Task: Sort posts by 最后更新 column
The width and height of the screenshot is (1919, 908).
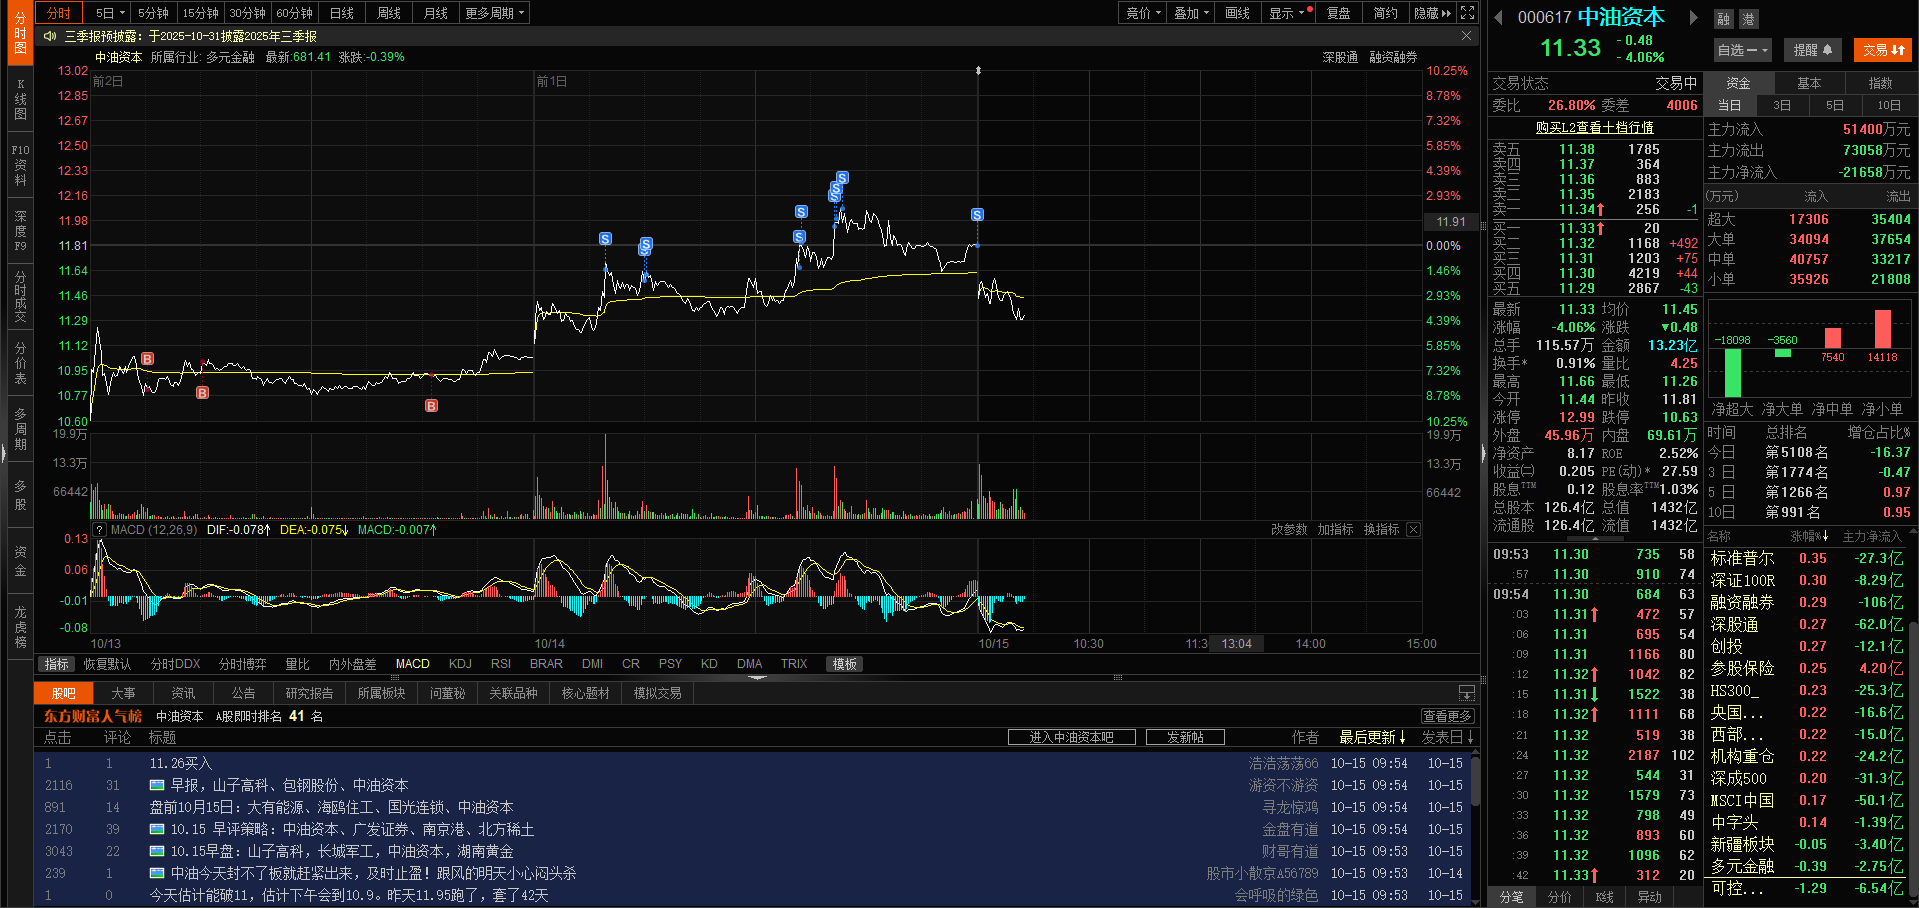Action: click(x=1372, y=737)
